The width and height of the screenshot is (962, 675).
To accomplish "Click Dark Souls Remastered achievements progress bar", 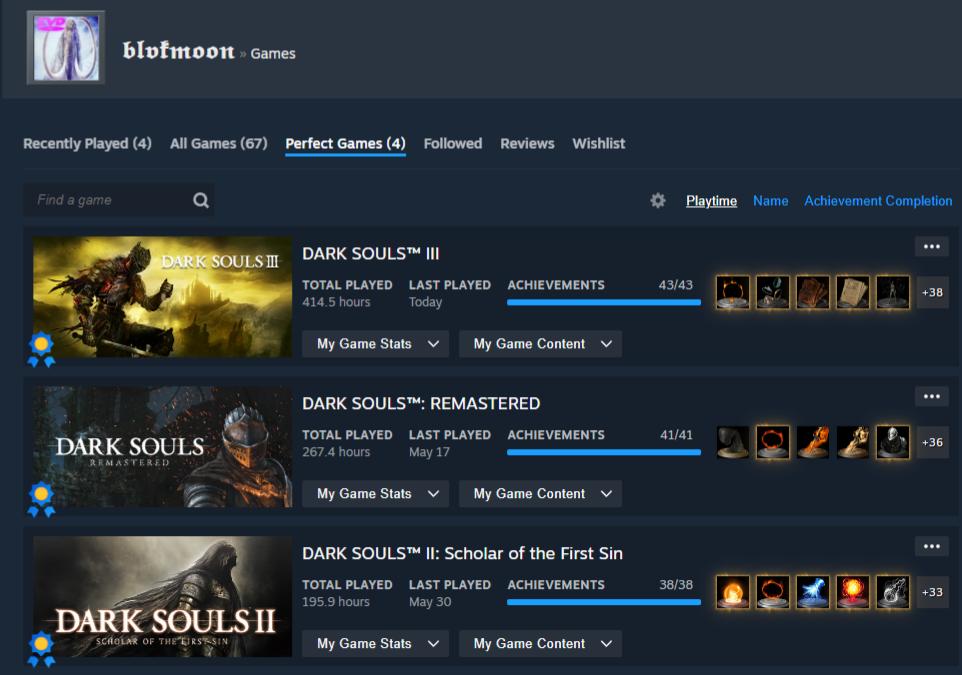I will click(x=604, y=452).
